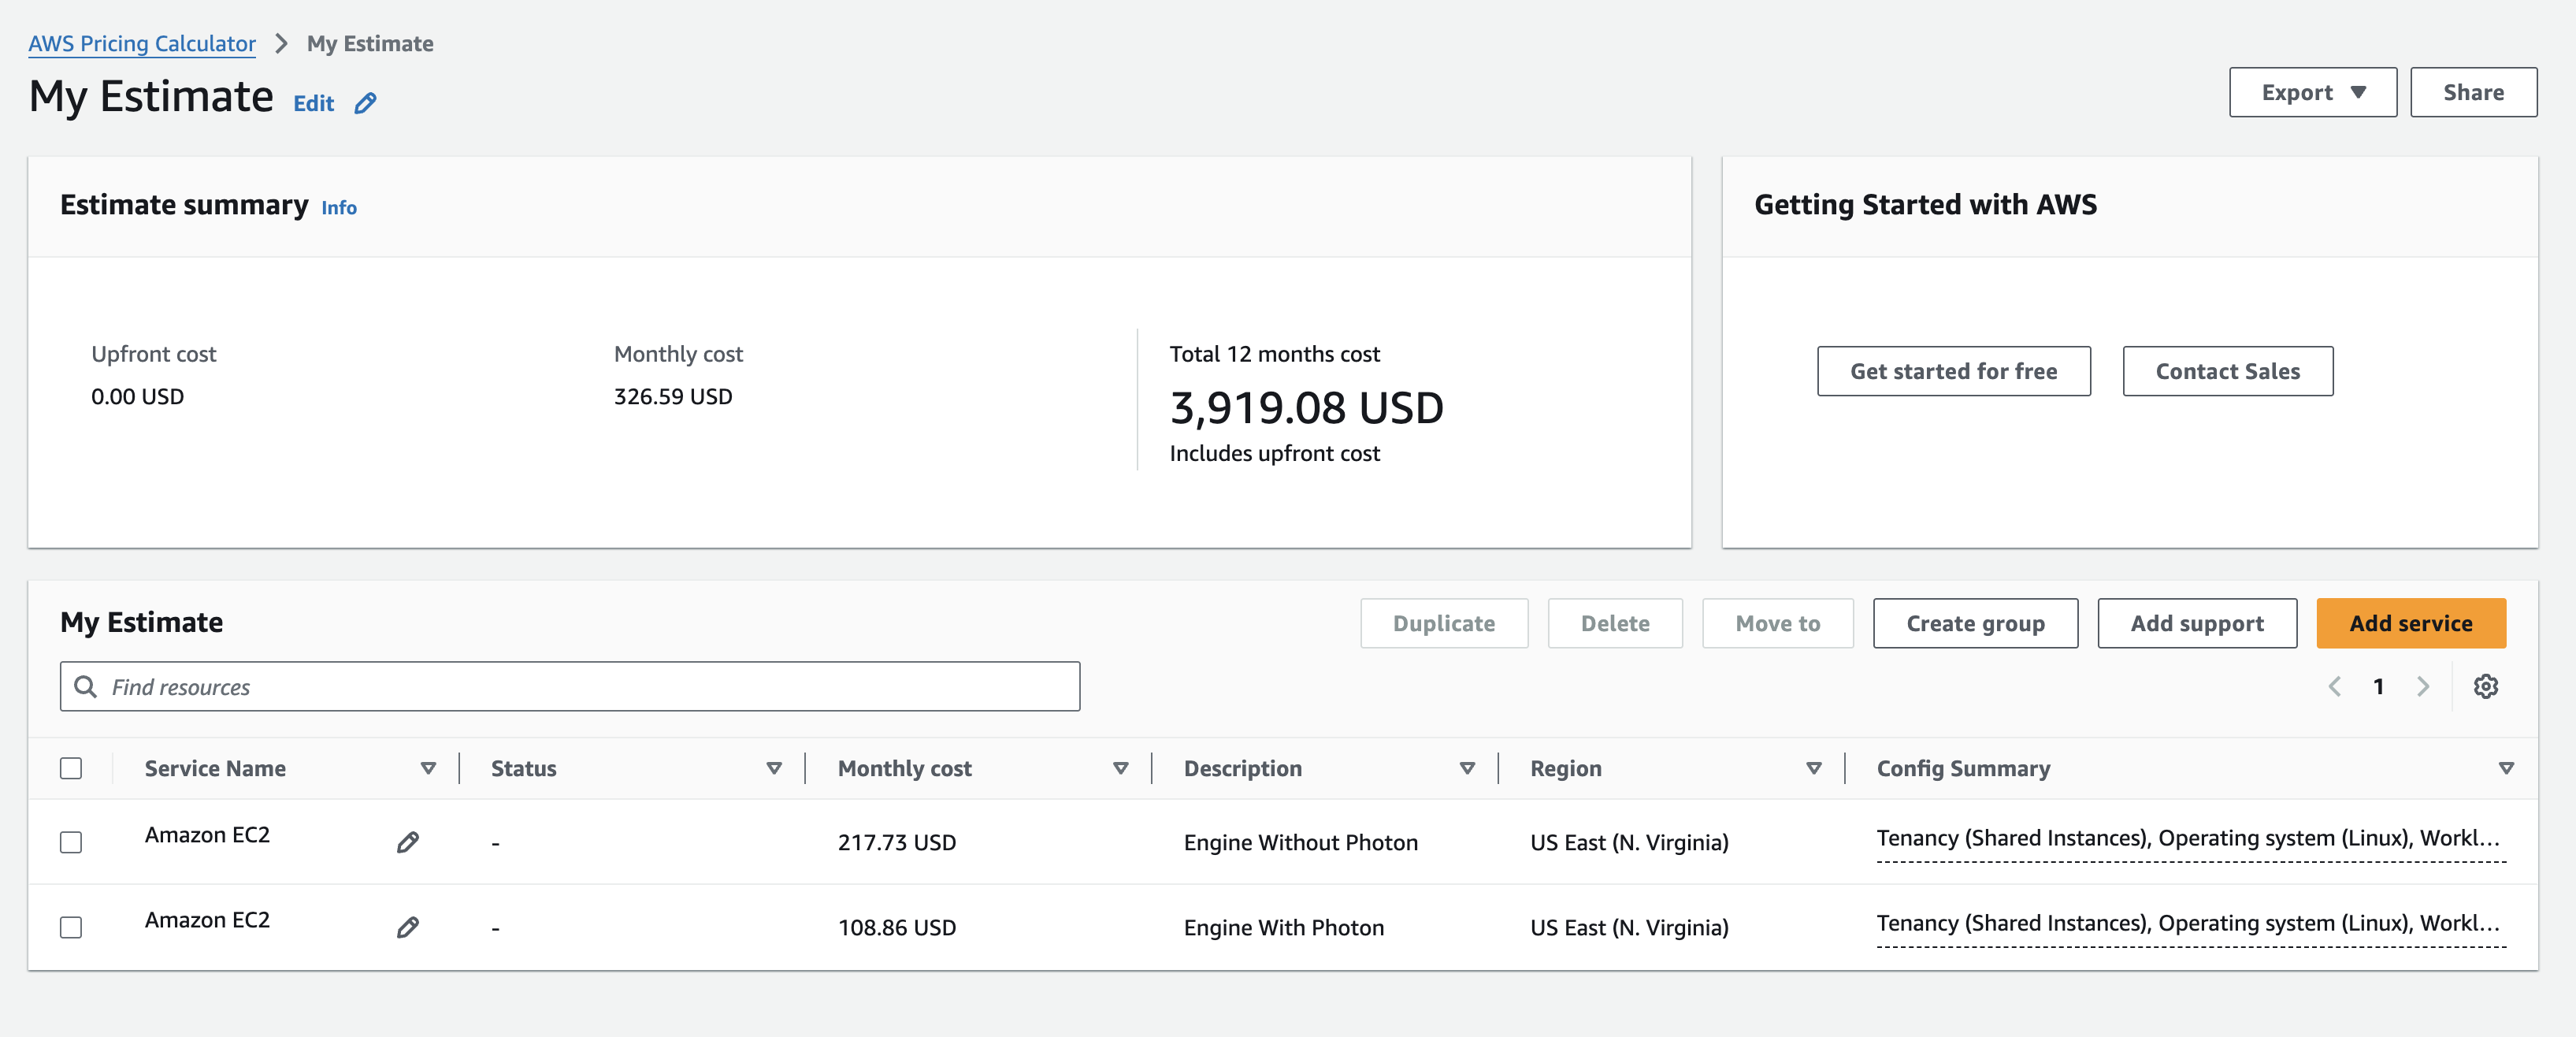
Task: Click the orange Add service button
Action: (2410, 623)
